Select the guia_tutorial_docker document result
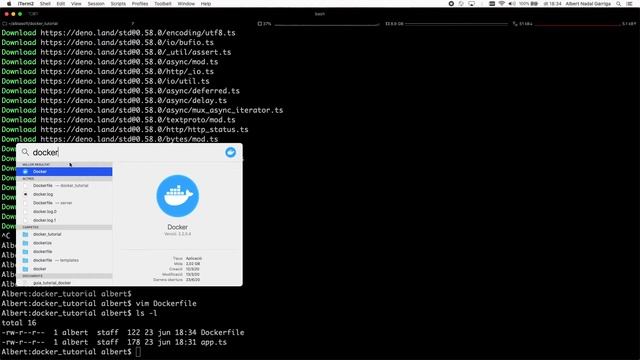Screen dimensions: 640x360 pos(64,282)
